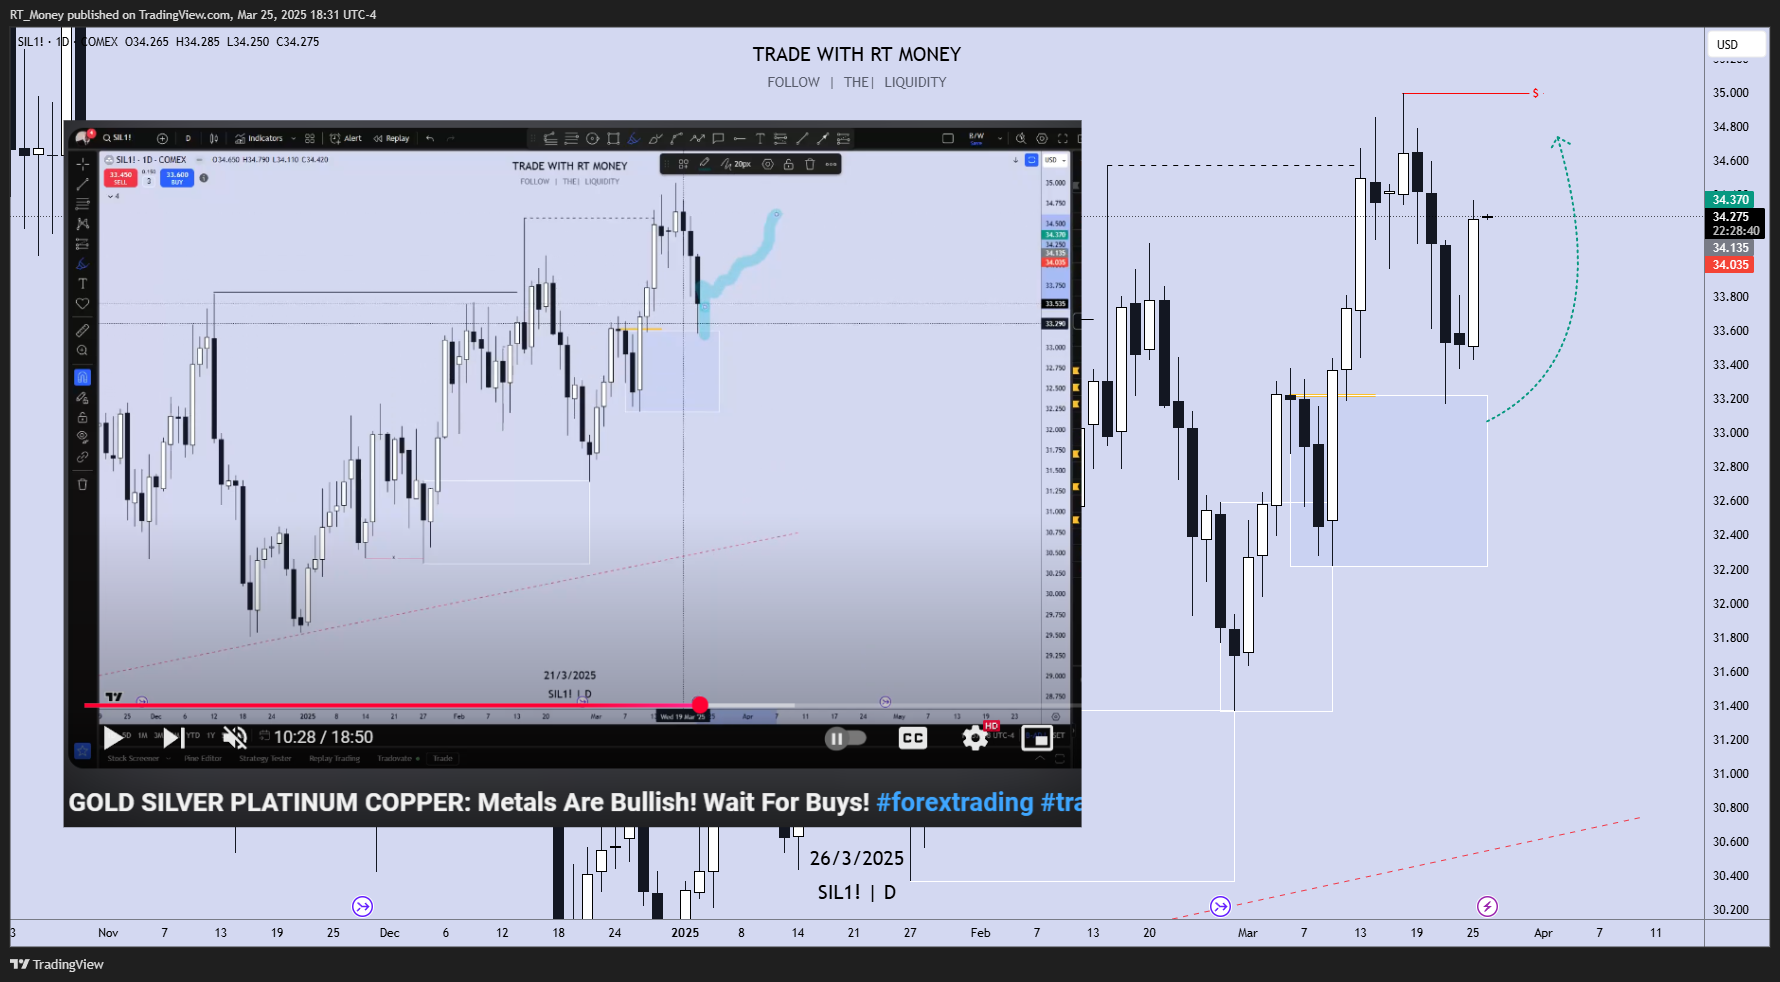This screenshot has height=982, width=1780.
Task: Click the redo arrow in top toolbar
Action: [x=451, y=138]
